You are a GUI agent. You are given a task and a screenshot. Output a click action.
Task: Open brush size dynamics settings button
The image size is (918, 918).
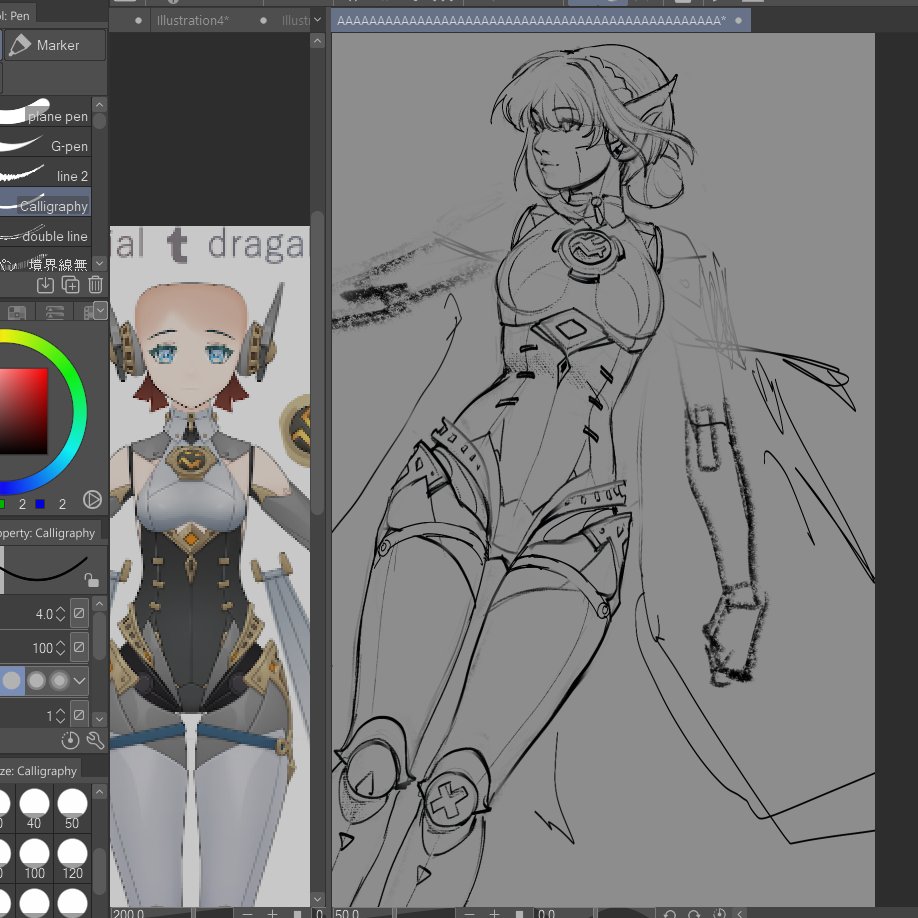79,614
